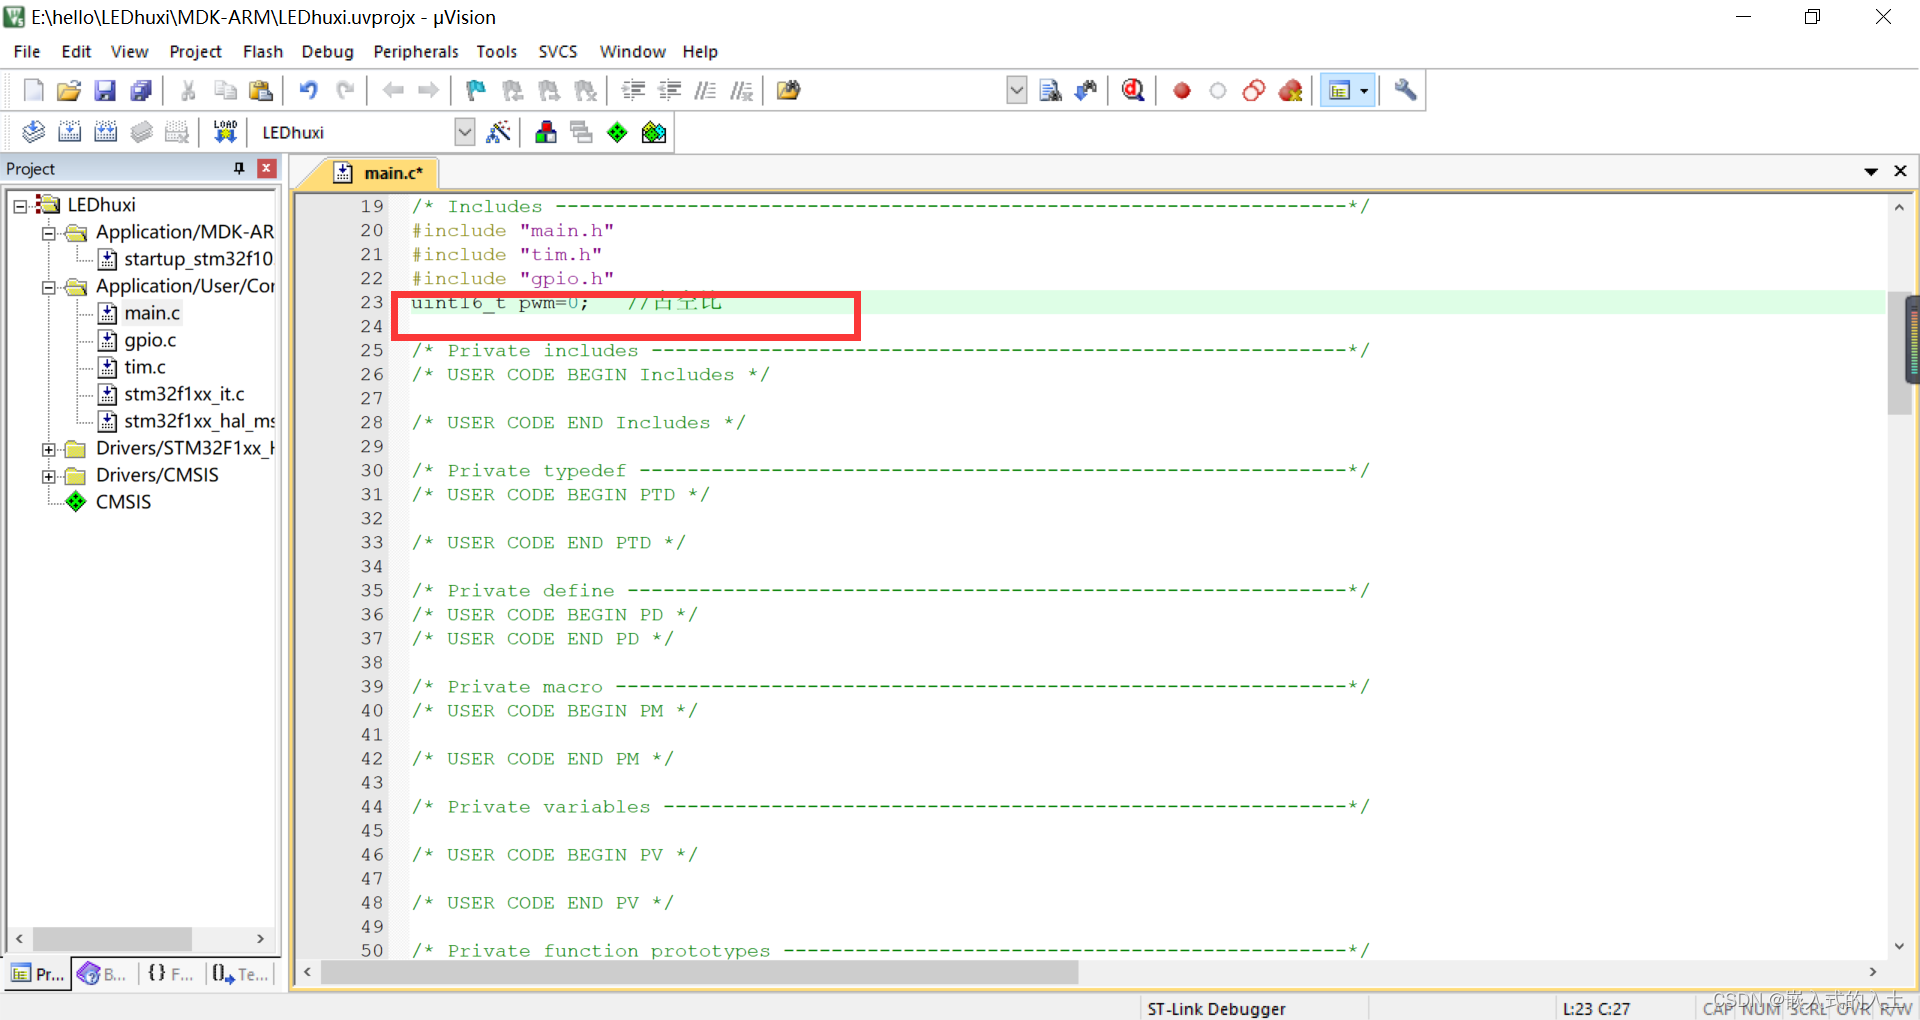
Task: Switch to the Functions panel tab
Action: coord(170,973)
